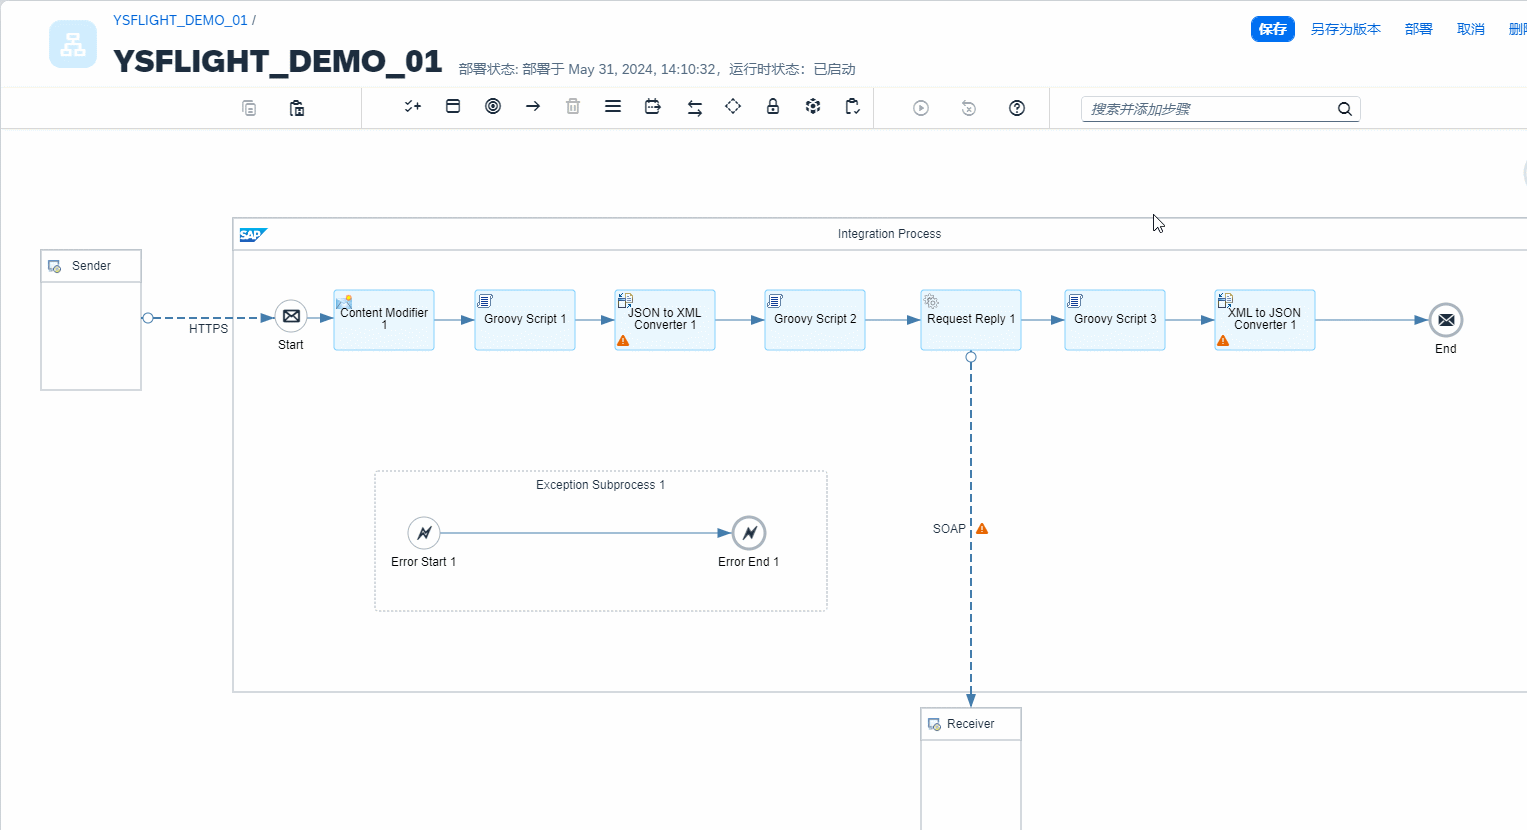Click the 取消 cancel button
The width and height of the screenshot is (1527, 830).
[x=1470, y=29]
